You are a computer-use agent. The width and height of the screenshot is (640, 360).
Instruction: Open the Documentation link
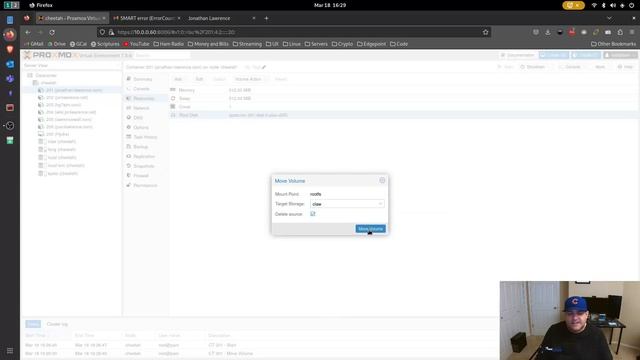click(518, 55)
